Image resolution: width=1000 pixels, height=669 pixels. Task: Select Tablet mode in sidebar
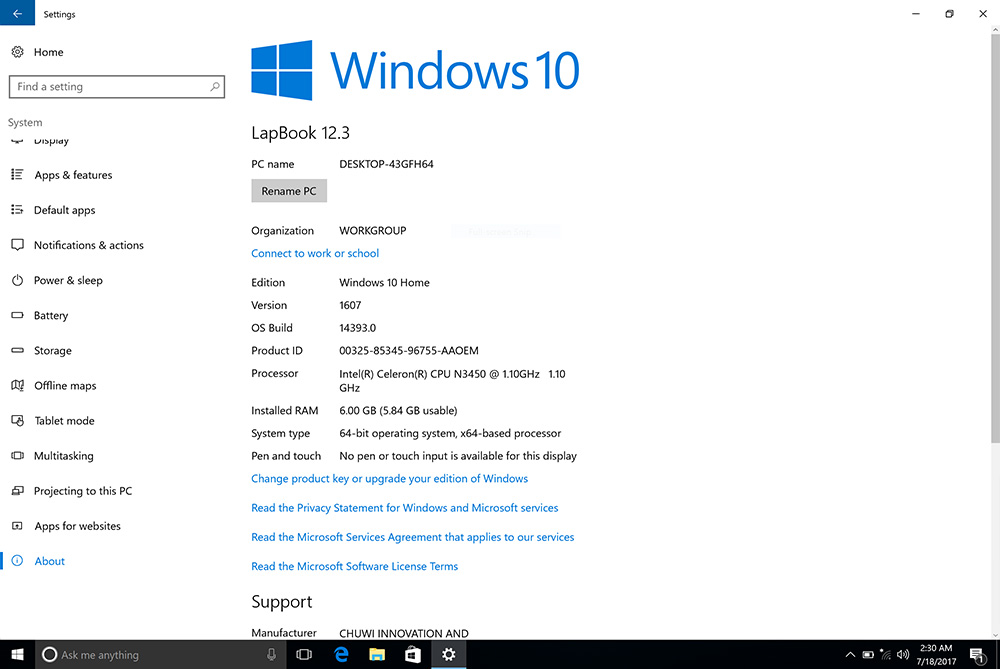click(x=64, y=420)
